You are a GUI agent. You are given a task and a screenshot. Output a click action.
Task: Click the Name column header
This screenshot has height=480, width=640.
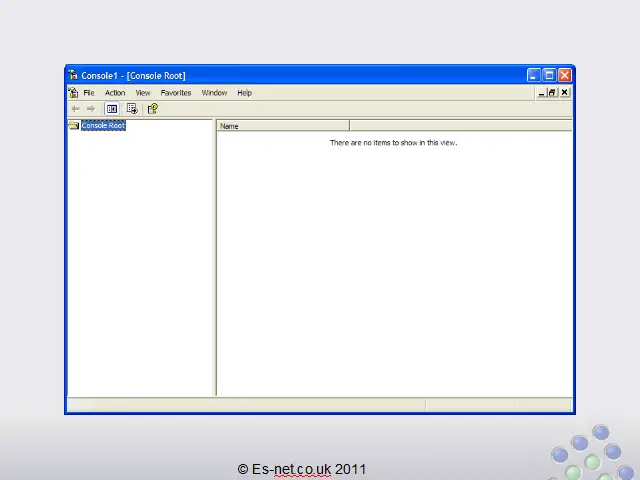(x=283, y=126)
